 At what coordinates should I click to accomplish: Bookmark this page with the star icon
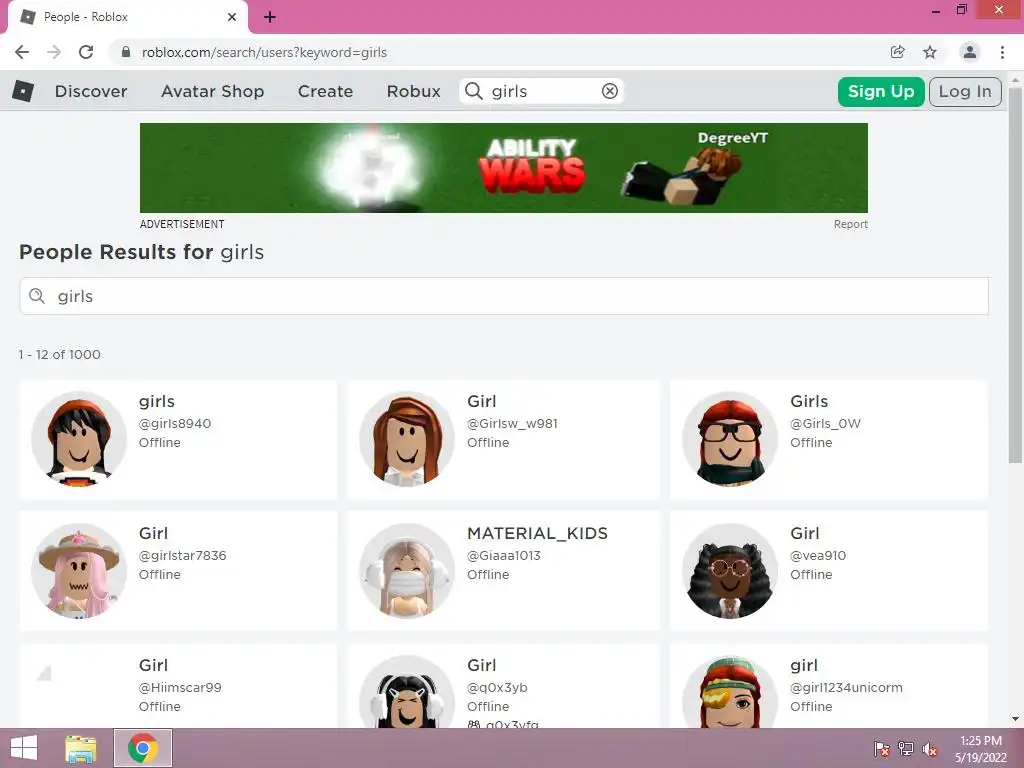[930, 52]
